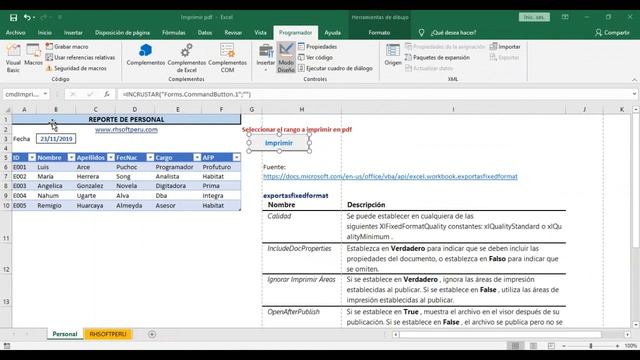Toggle Usar referencias relativas
Viewport: 640px width, 360px height.
tap(80, 58)
